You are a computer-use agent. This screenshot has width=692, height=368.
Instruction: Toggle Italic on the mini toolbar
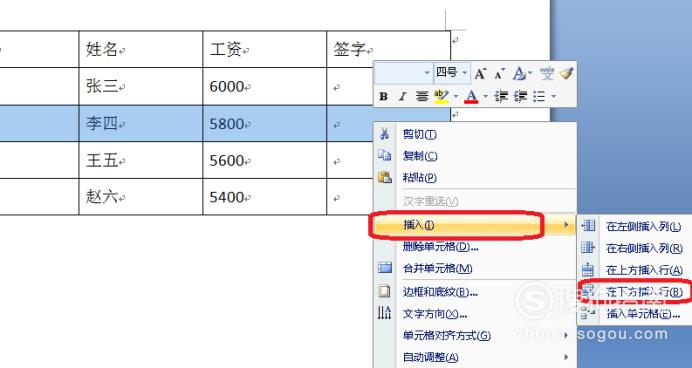click(x=402, y=96)
